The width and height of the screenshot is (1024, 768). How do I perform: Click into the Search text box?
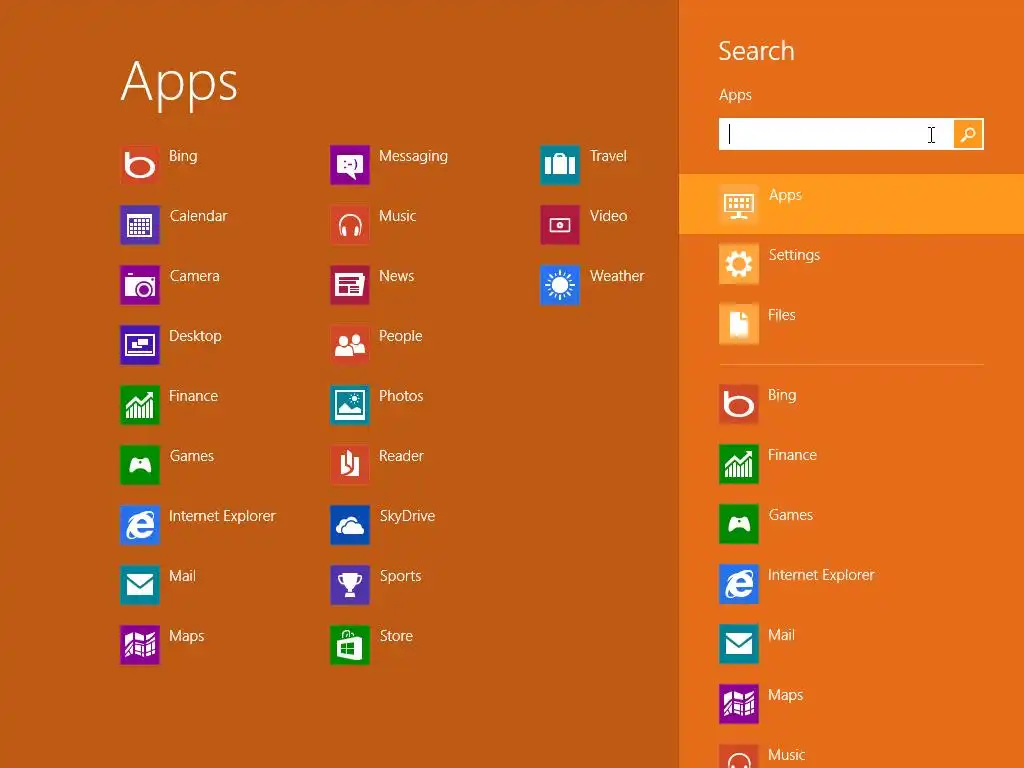point(836,134)
